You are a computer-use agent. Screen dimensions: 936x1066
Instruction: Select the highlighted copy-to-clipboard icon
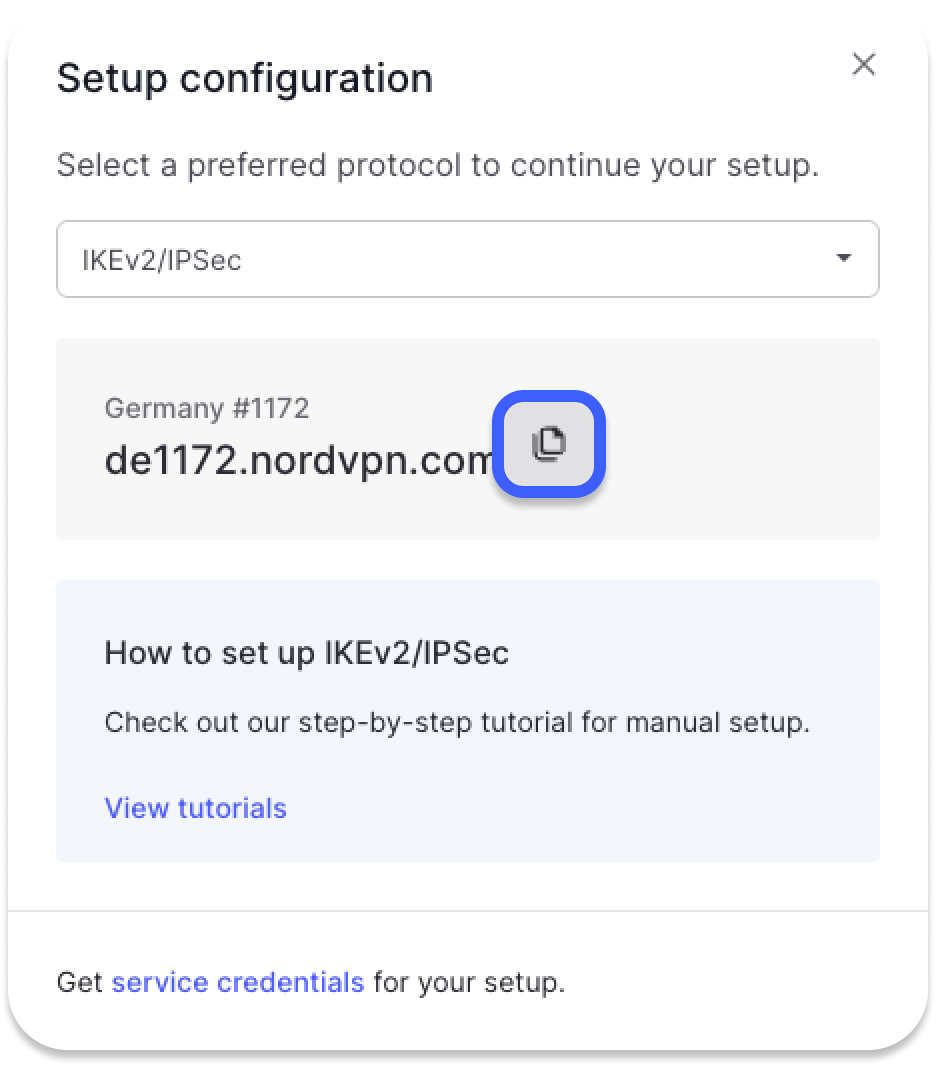point(548,445)
